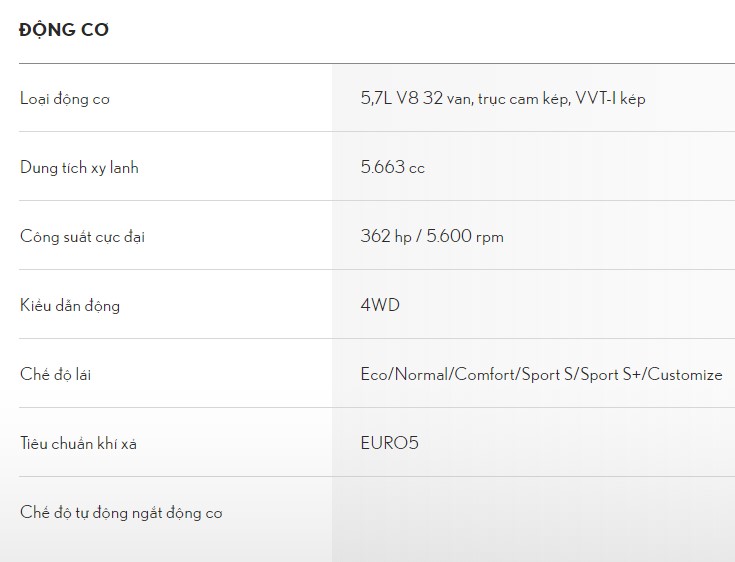Select the Kiểu dẫn động label
735x562 pixels.
[x=70, y=306]
